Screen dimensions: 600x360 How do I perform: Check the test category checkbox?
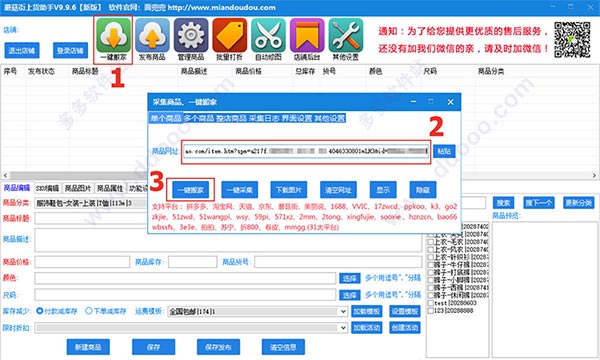click(x=430, y=303)
